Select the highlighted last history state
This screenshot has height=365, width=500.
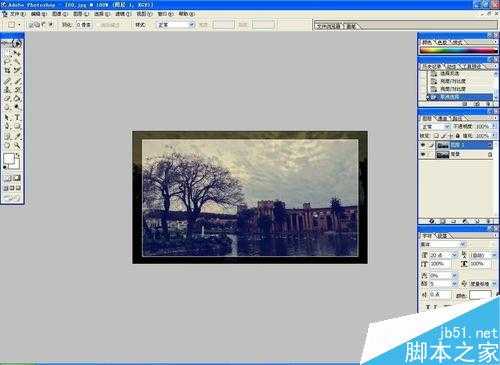[461, 97]
